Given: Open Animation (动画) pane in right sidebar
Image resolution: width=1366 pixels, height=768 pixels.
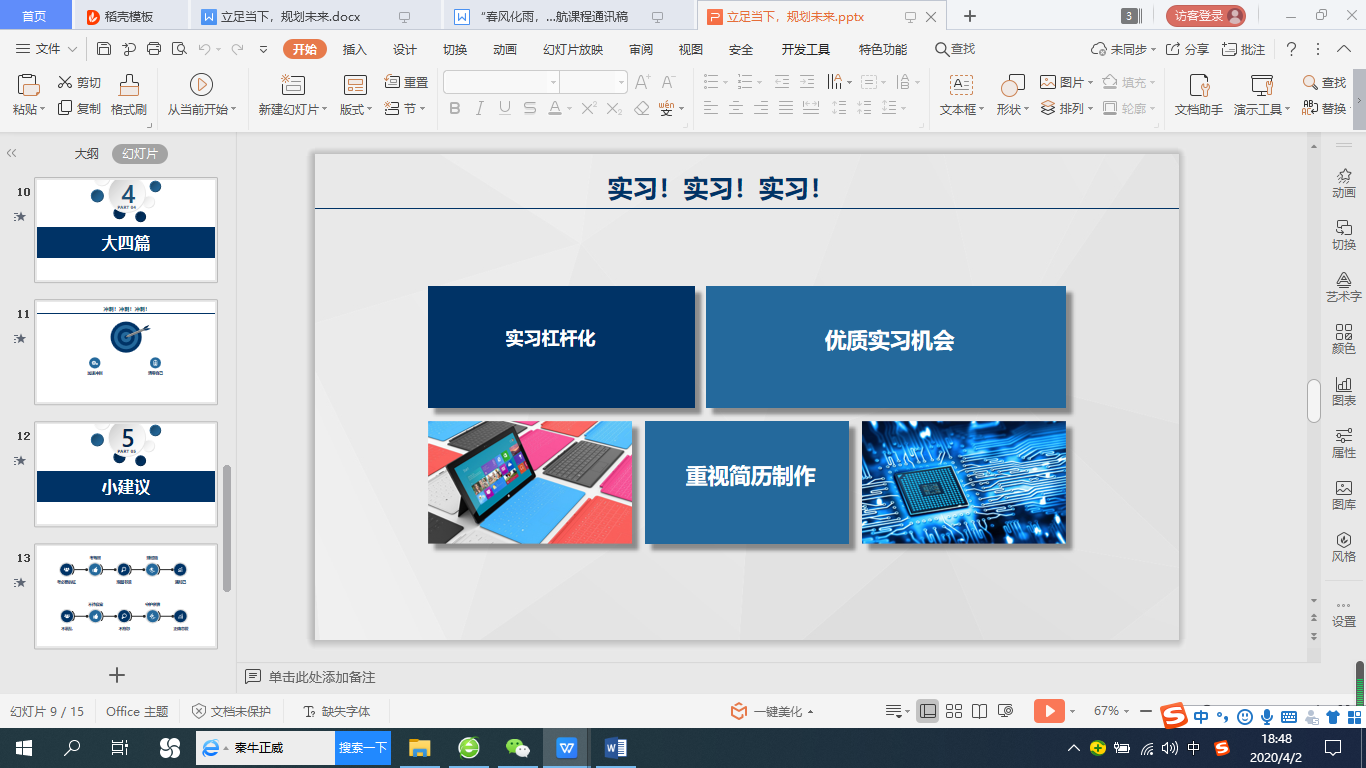Looking at the screenshot, I should (x=1344, y=182).
